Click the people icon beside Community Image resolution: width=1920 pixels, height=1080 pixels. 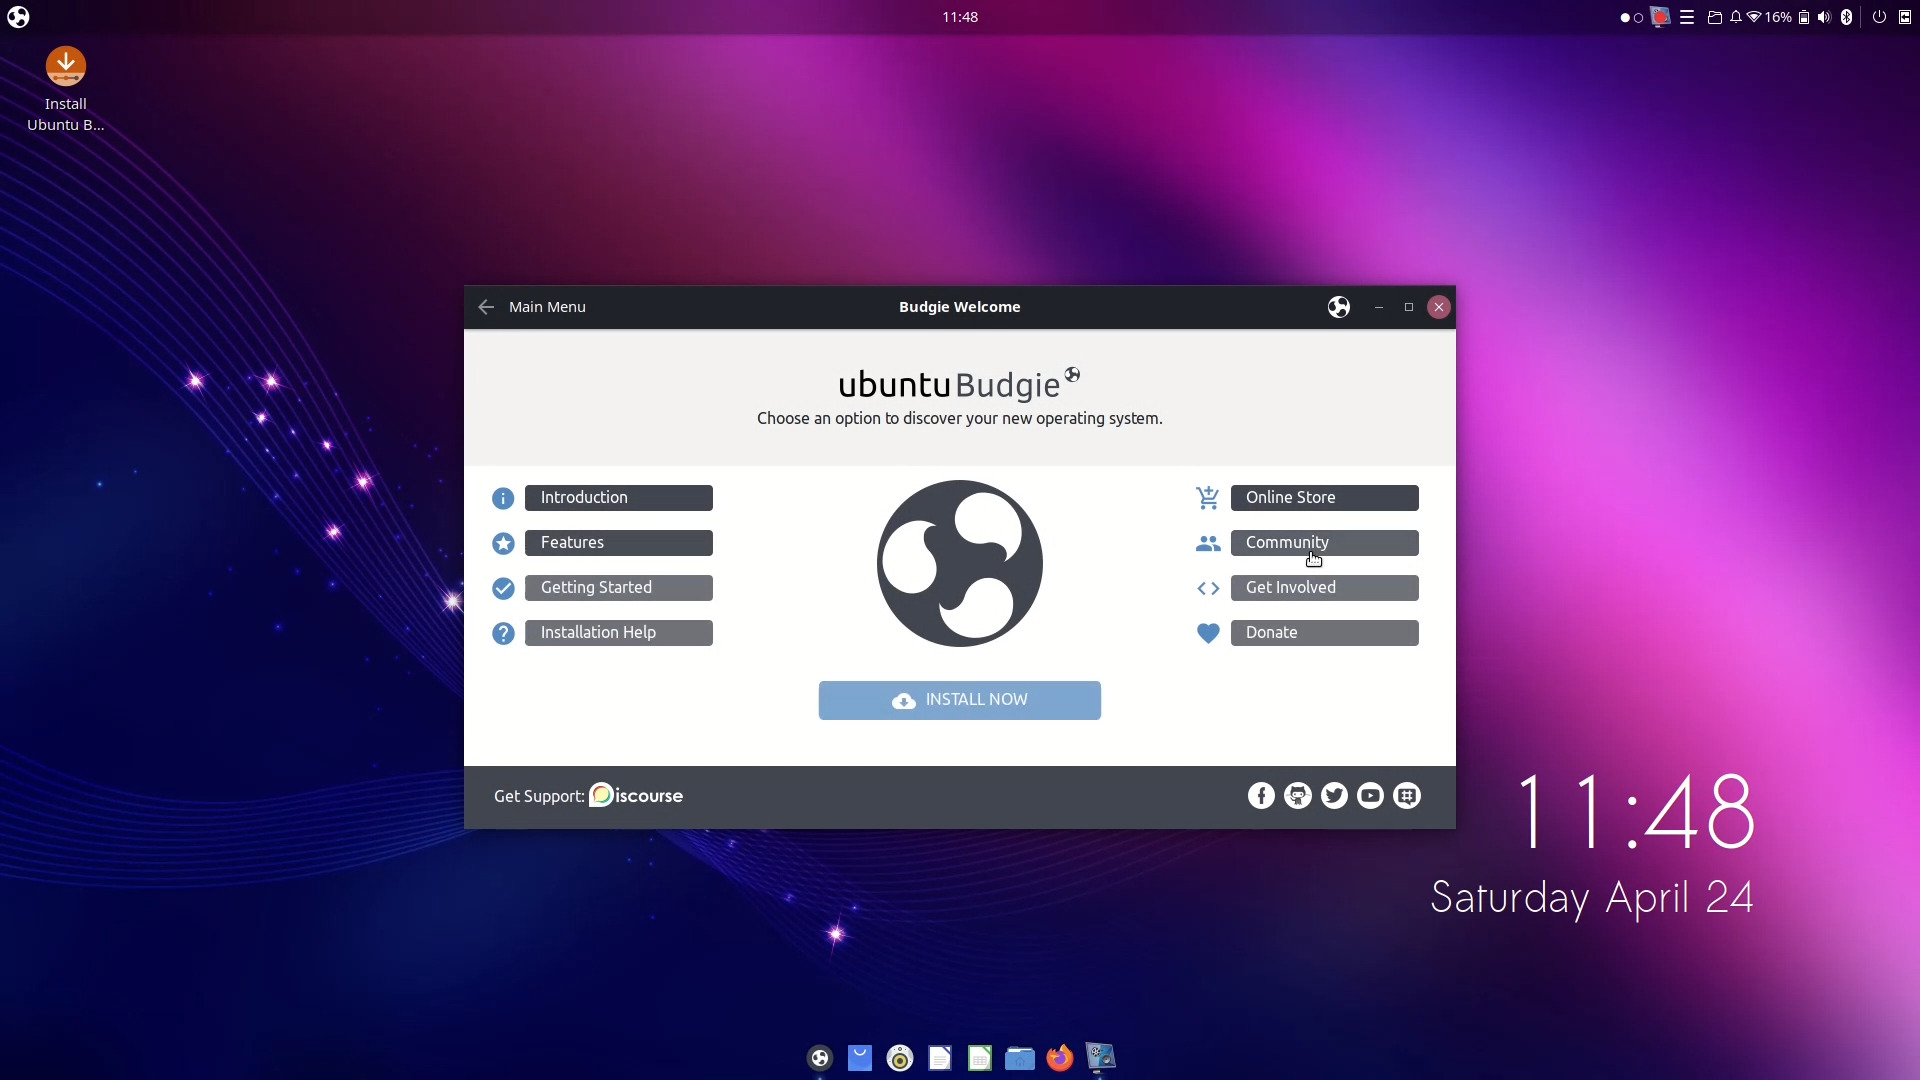tap(1208, 543)
